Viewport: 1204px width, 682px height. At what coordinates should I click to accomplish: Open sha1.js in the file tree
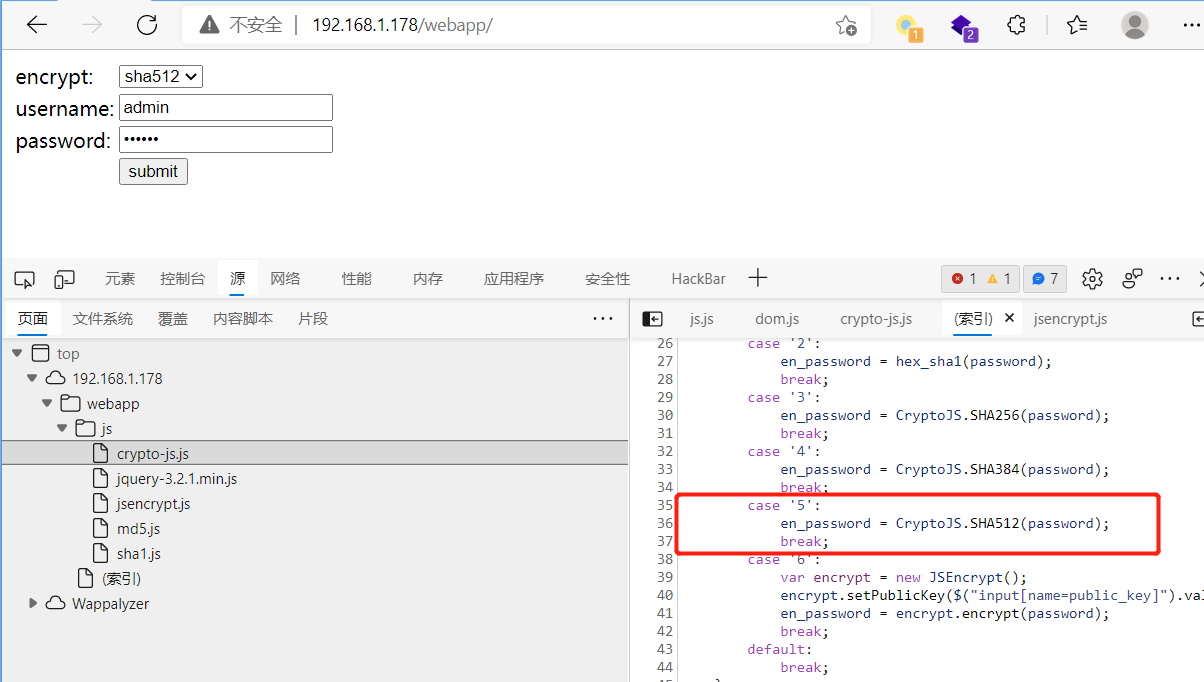pos(138,554)
